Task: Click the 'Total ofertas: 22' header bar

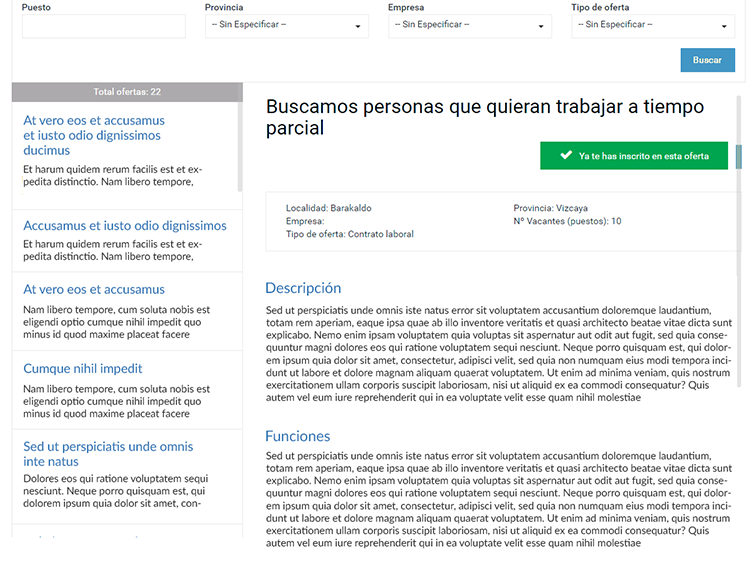Action: (x=127, y=92)
